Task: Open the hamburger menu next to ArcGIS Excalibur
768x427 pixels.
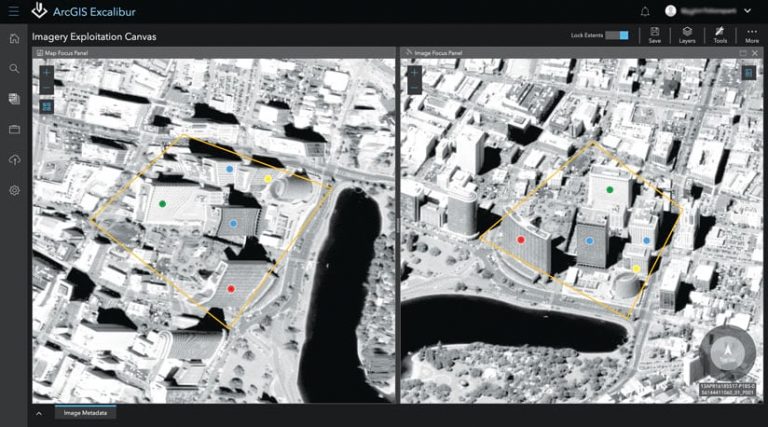Action: (x=14, y=11)
